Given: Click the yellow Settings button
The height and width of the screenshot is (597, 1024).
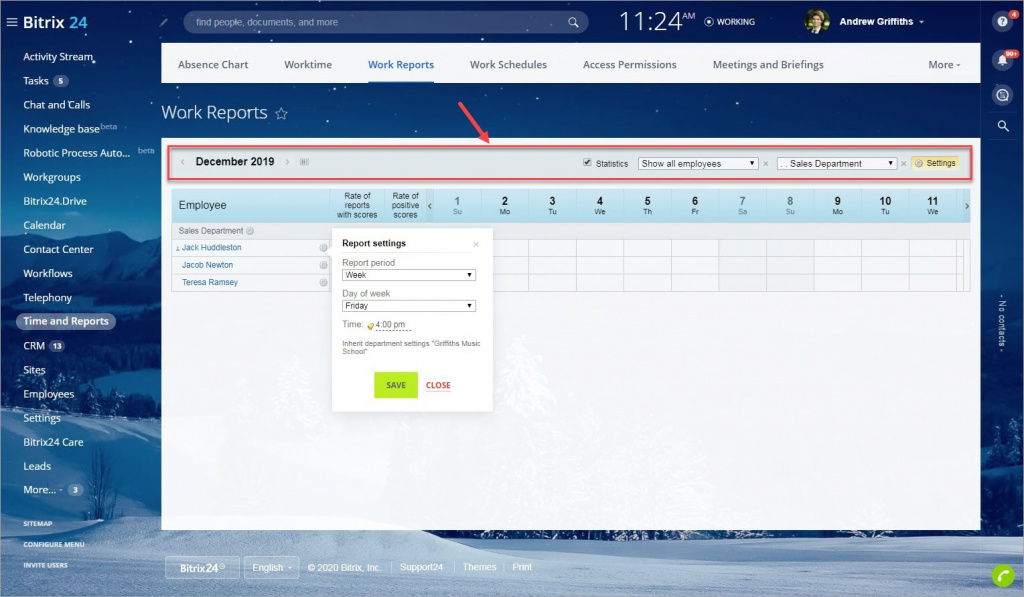Looking at the screenshot, I should pyautogui.click(x=935, y=163).
